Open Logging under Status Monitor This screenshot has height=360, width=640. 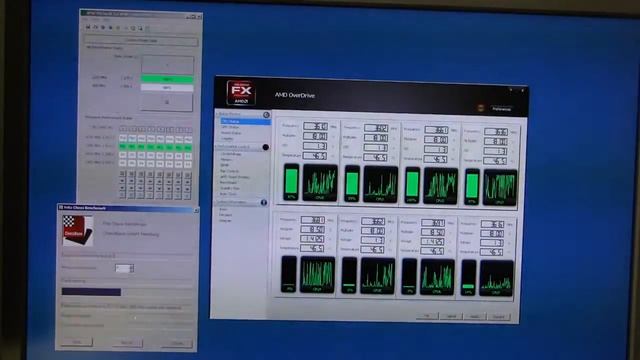click(x=227, y=139)
